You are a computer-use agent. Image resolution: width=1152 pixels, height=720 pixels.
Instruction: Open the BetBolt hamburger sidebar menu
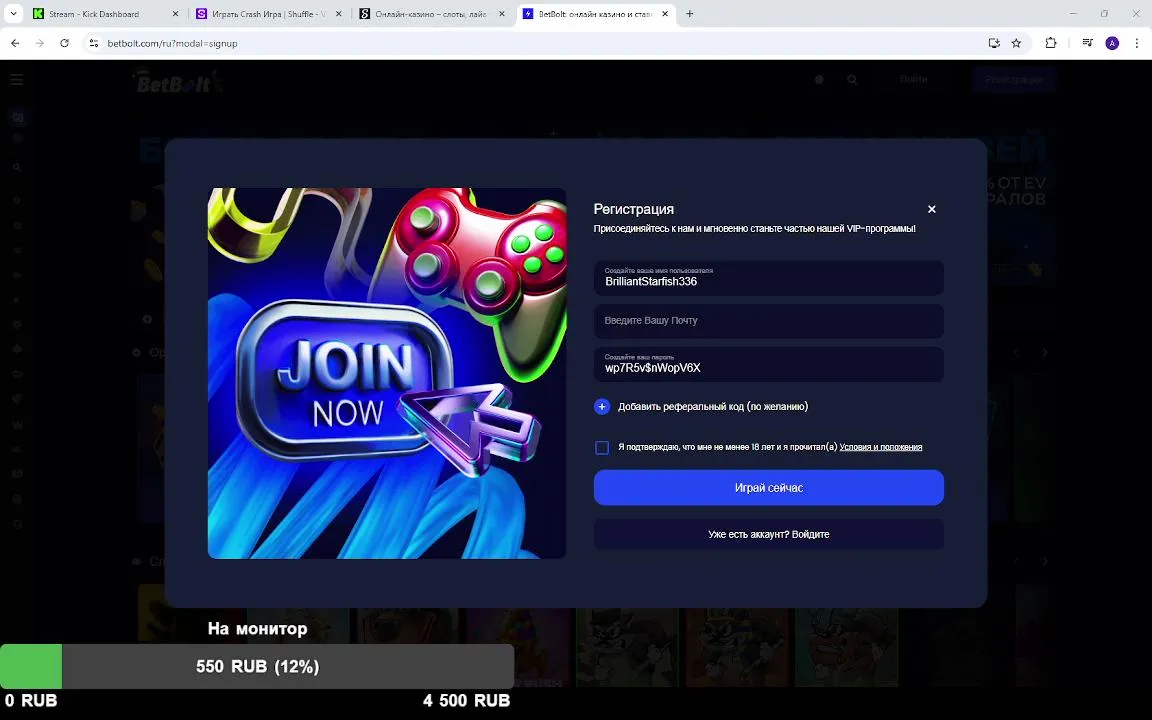[x=16, y=79]
